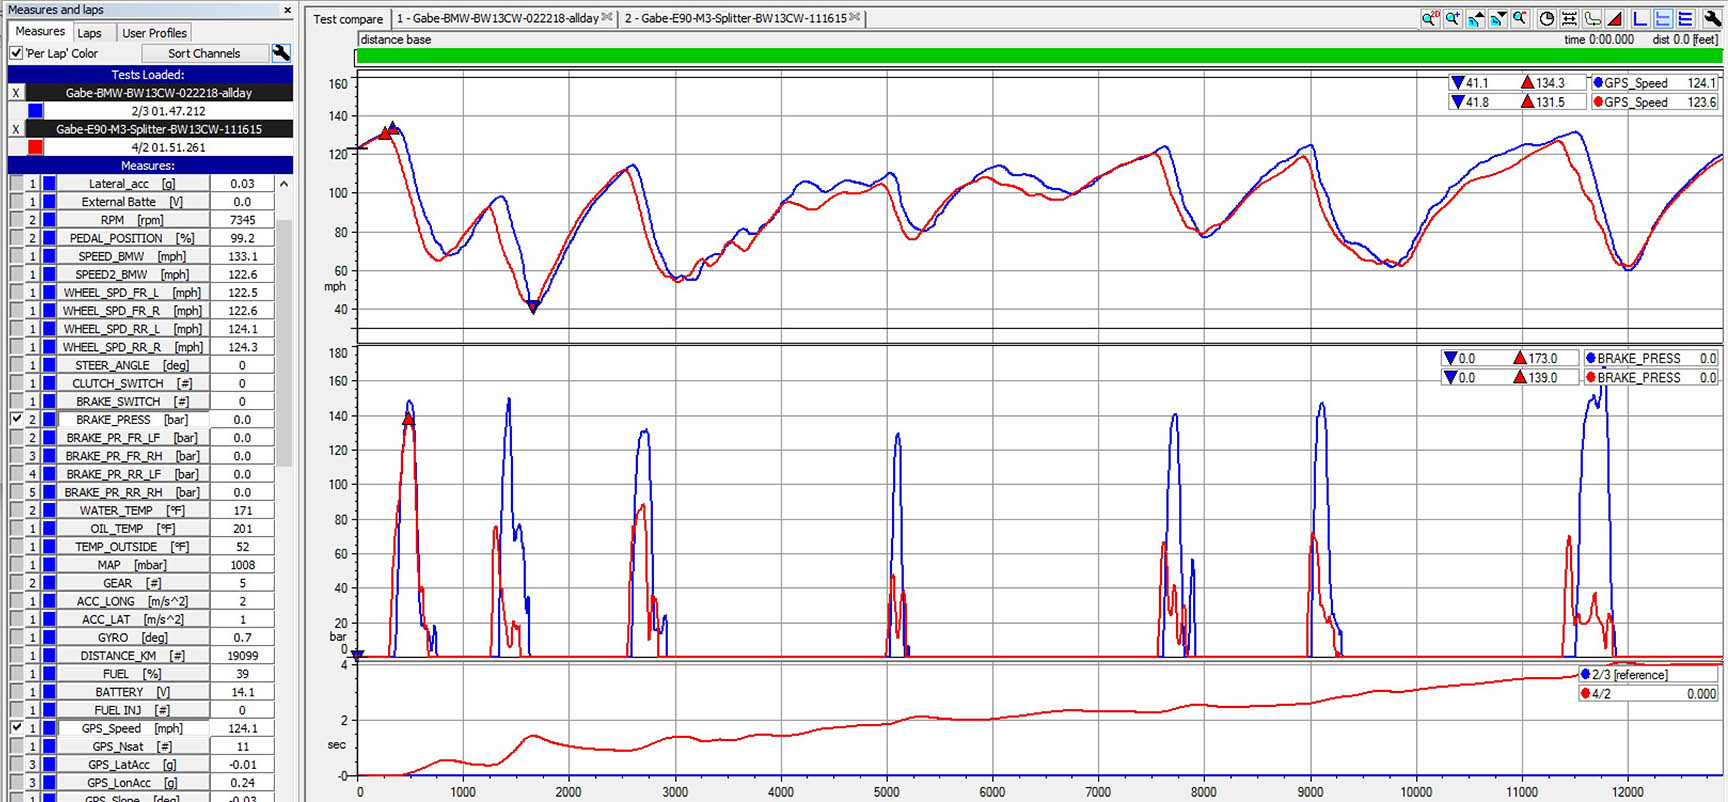Switch to time base with the clock icon
The height and width of the screenshot is (802, 1728).
1547,18
